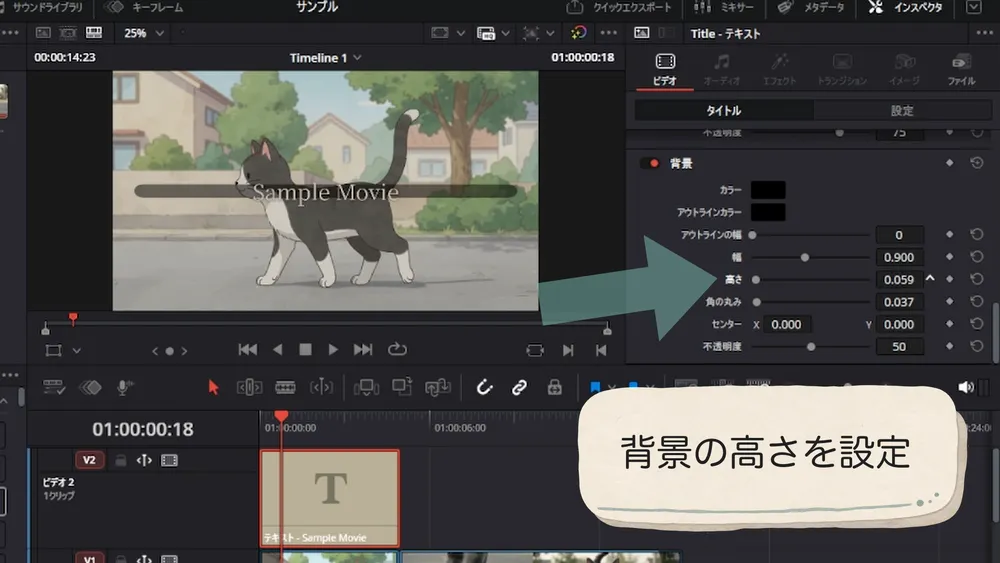Click the 高さ slider handle

pyautogui.click(x=756, y=280)
